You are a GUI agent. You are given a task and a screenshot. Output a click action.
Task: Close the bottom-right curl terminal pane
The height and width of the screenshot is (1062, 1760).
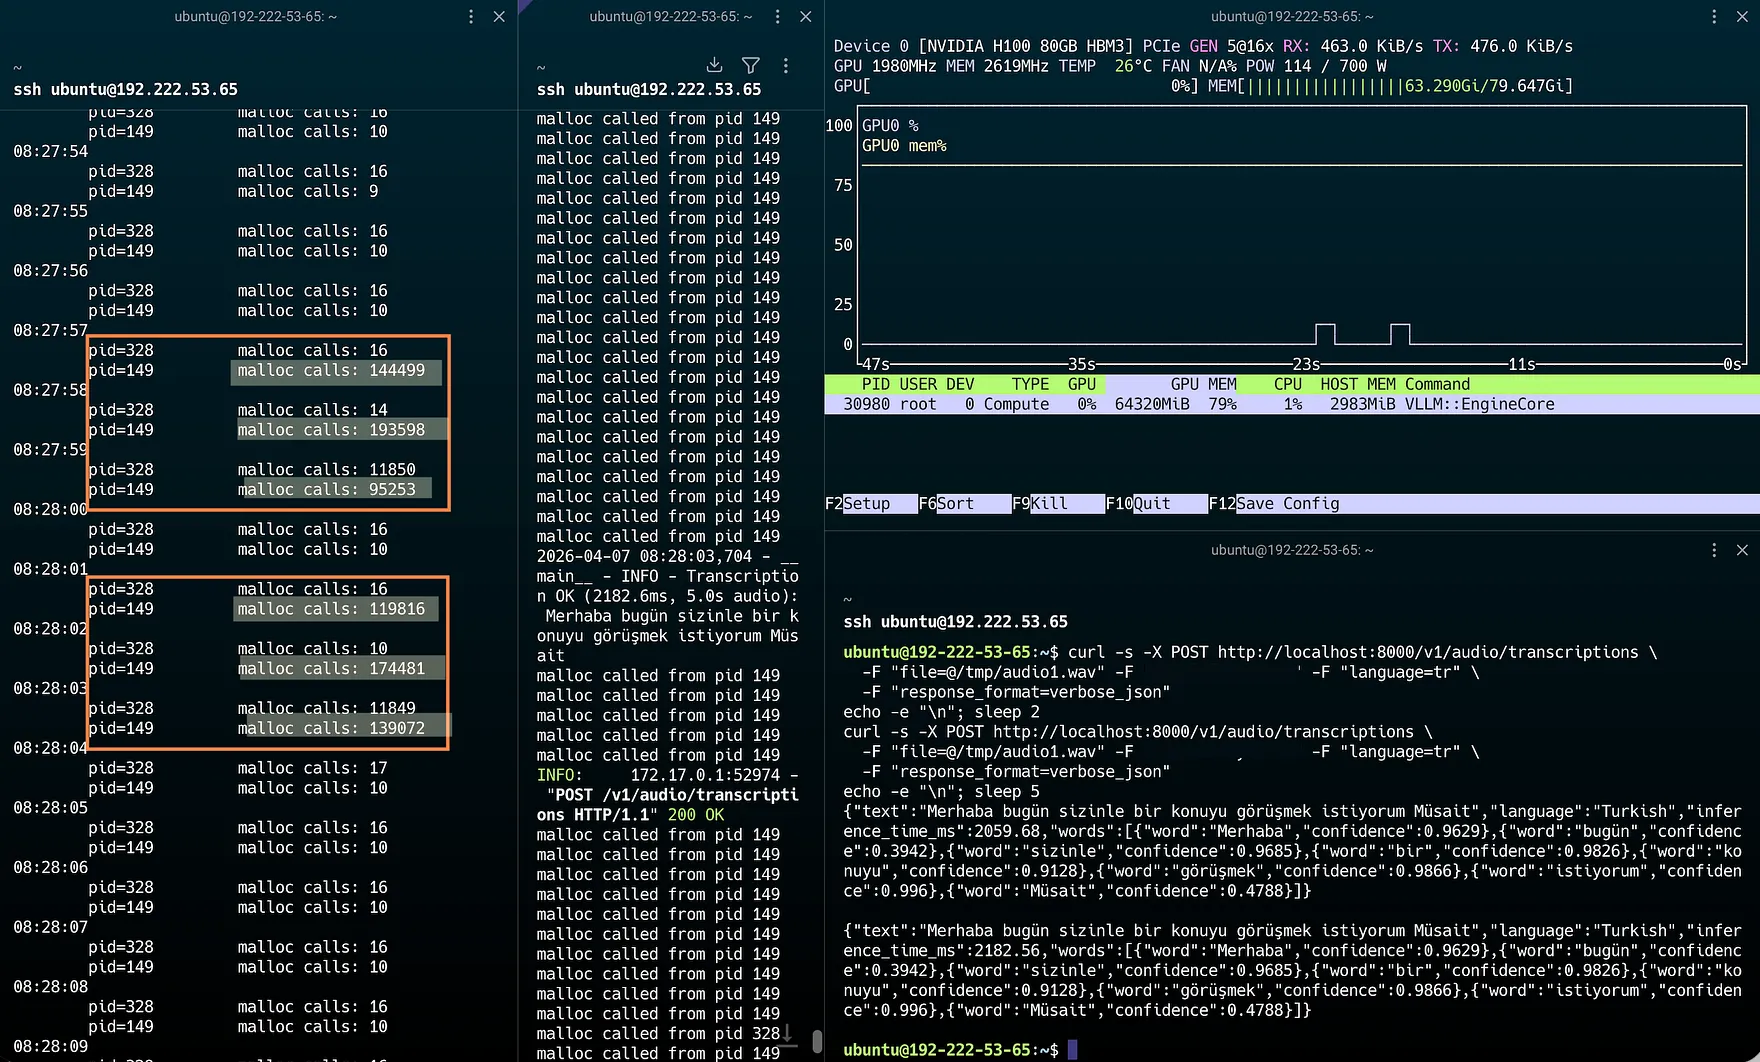tap(1742, 550)
